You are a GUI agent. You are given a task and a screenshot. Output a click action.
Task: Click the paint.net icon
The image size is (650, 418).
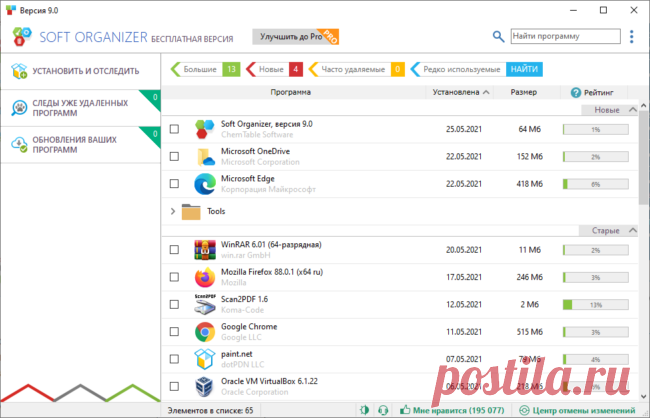click(205, 359)
